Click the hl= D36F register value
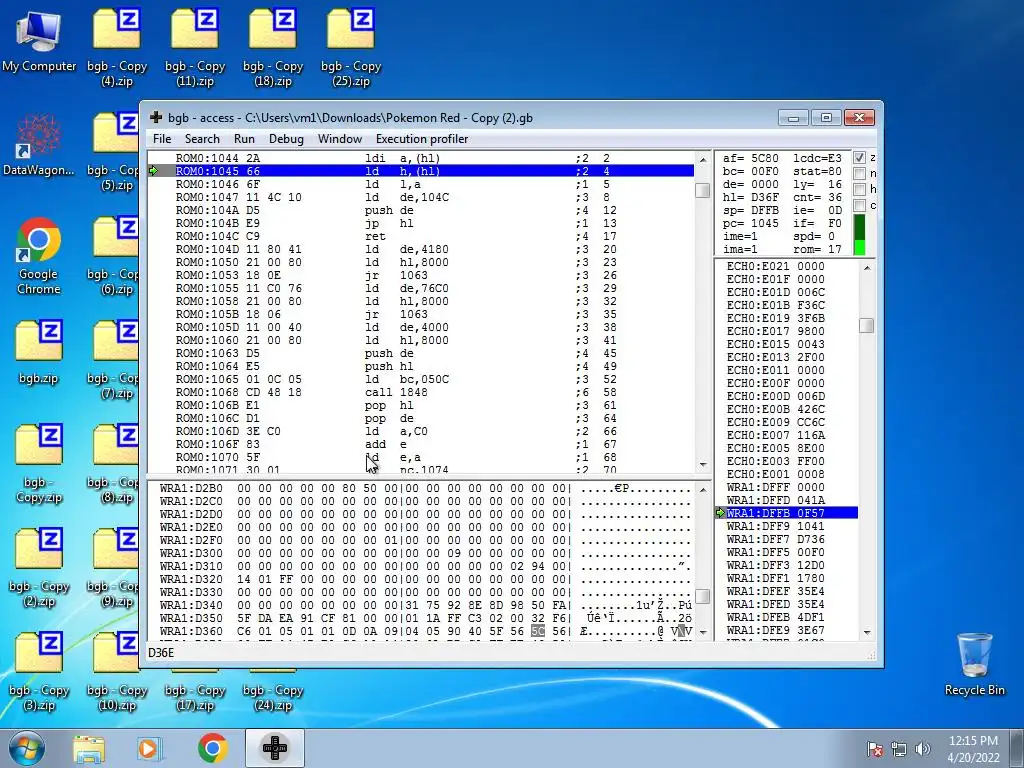Viewport: 1024px width, 768px height. (x=750, y=197)
